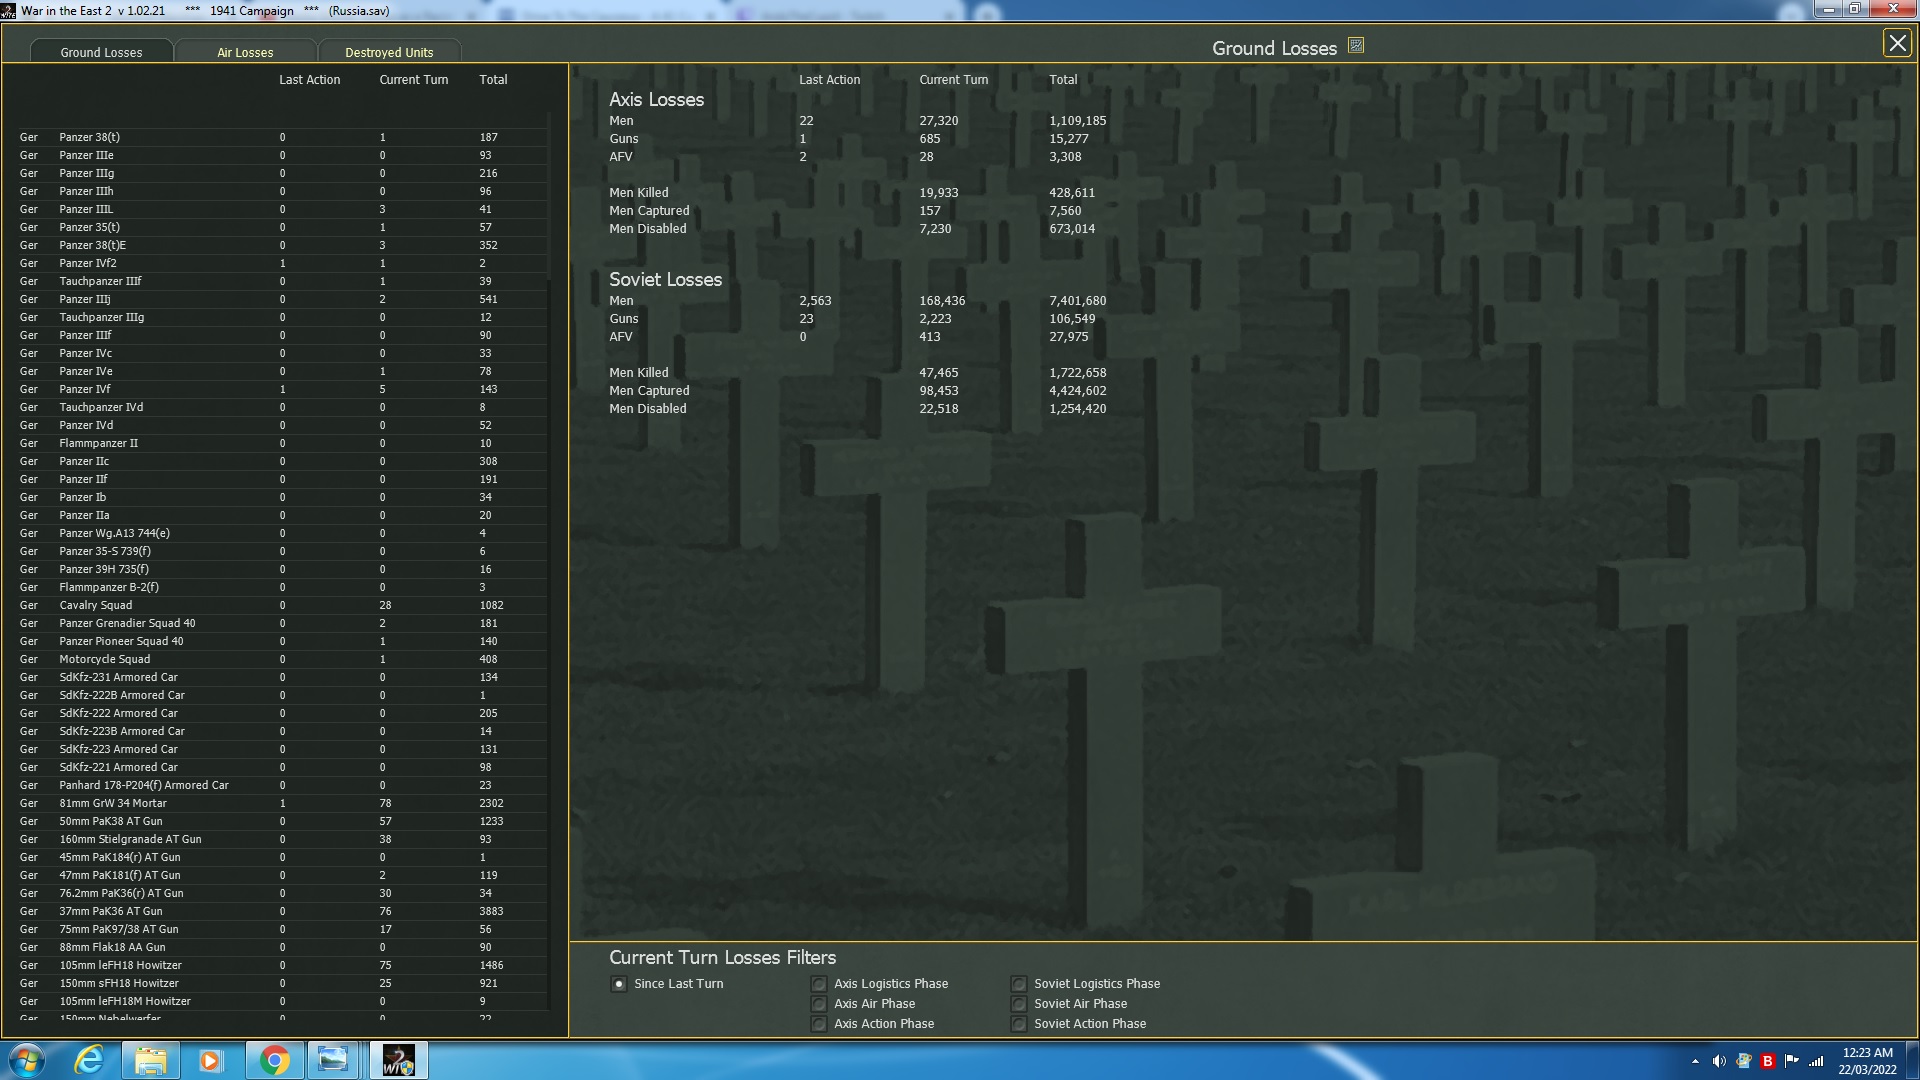Open the Windows Start menu
The height and width of the screenshot is (1080, 1920).
pyautogui.click(x=27, y=1060)
